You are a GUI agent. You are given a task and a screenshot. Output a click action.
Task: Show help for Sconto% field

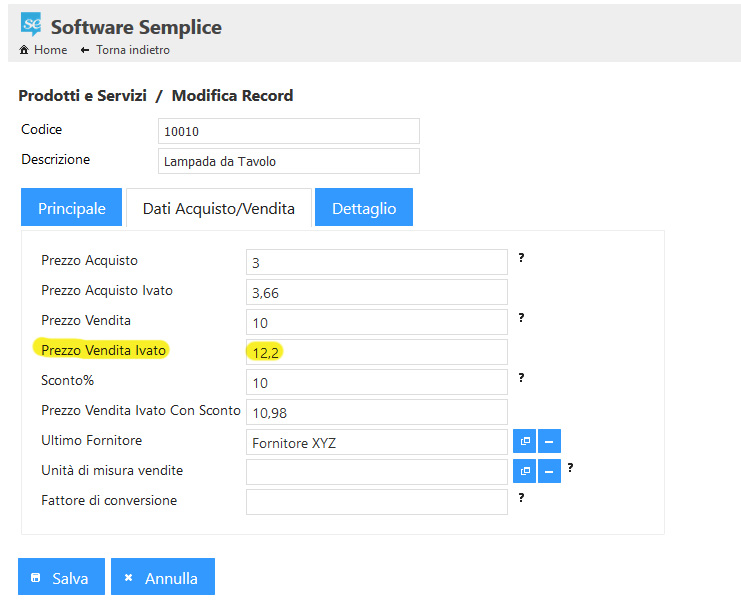(521, 378)
